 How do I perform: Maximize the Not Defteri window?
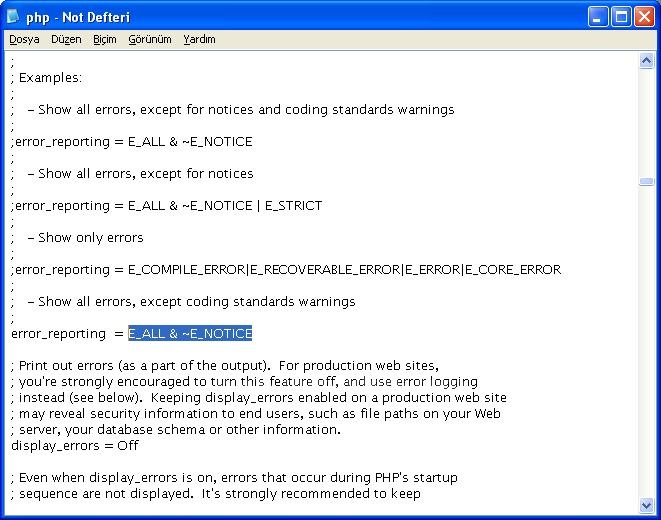(x=620, y=16)
